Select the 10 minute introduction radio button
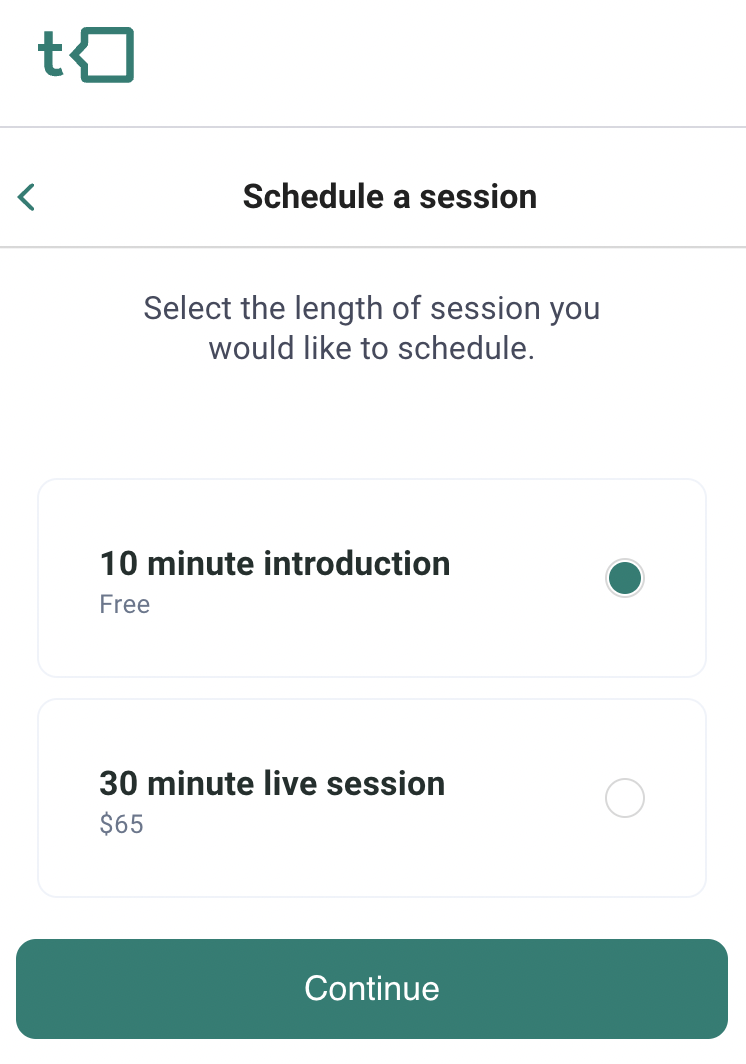Image resolution: width=746 pixels, height=1064 pixels. point(624,578)
